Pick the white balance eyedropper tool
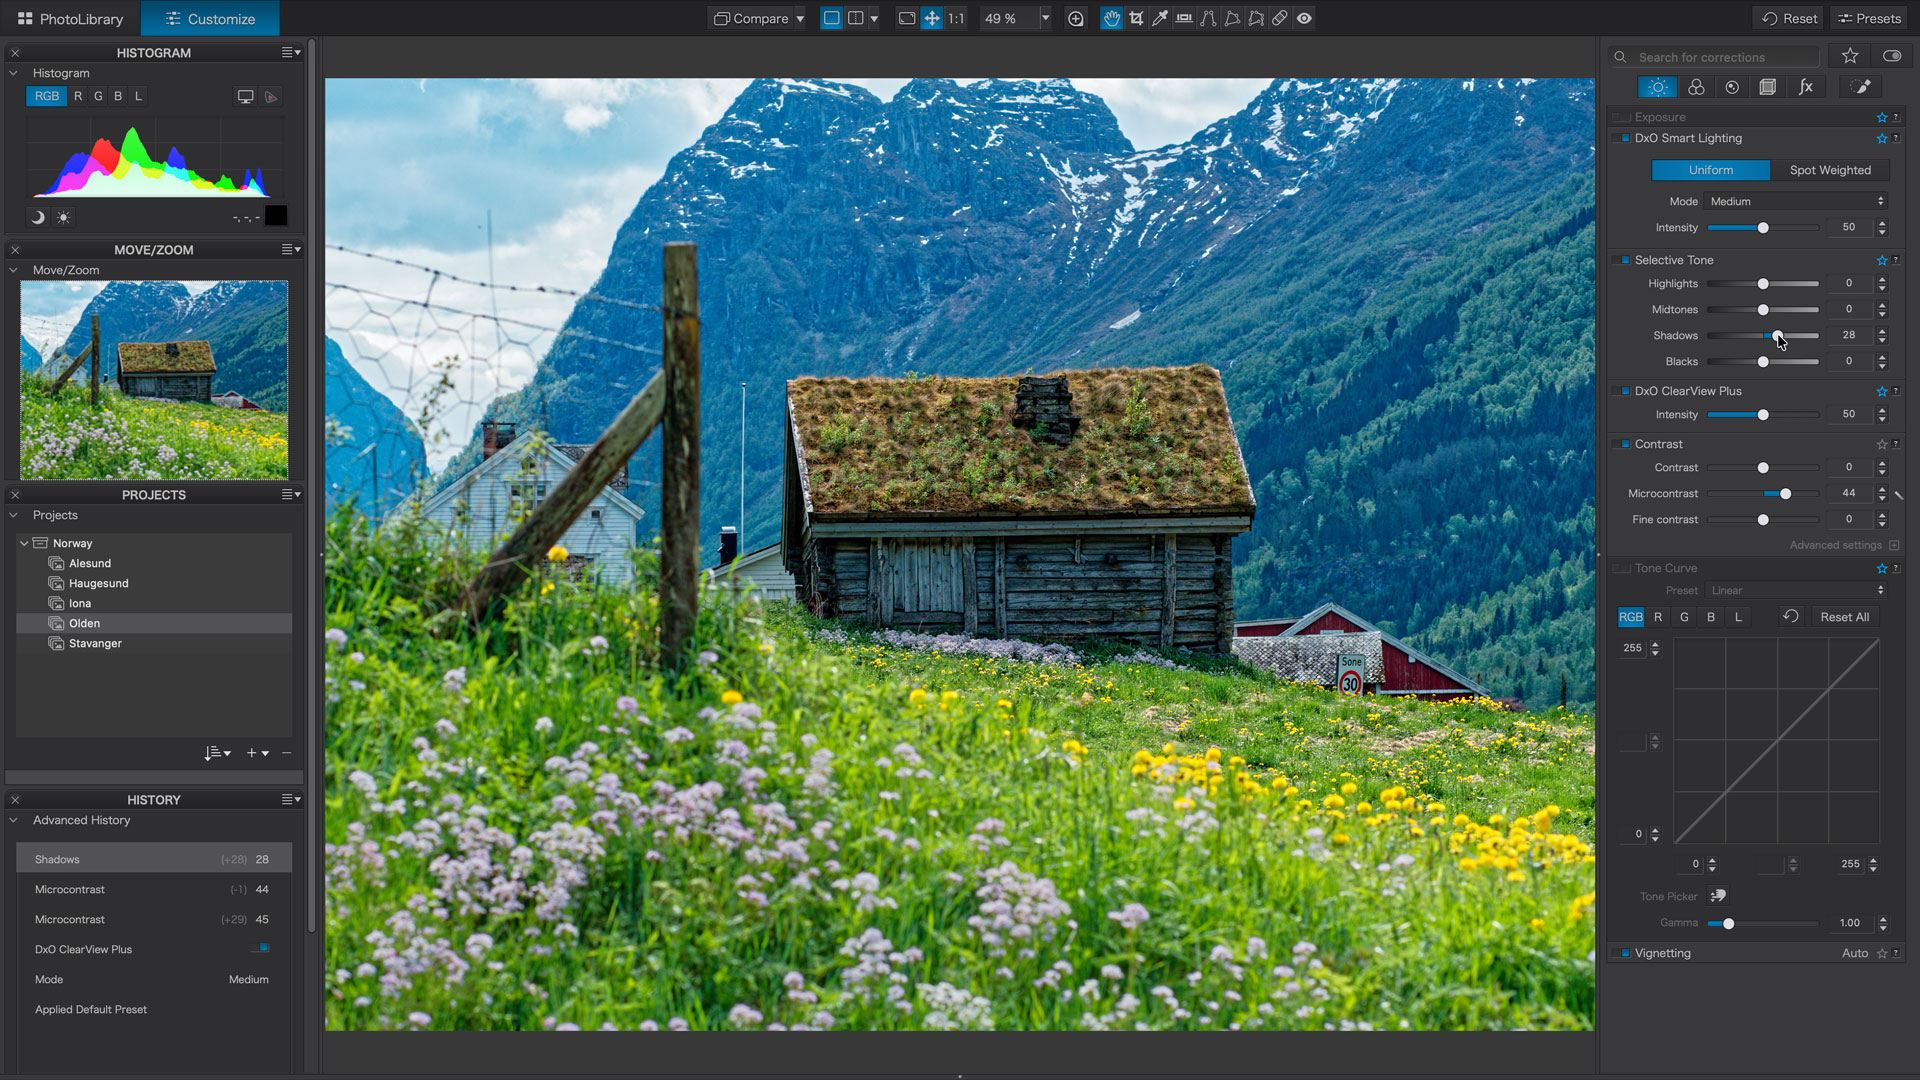 (x=1160, y=18)
